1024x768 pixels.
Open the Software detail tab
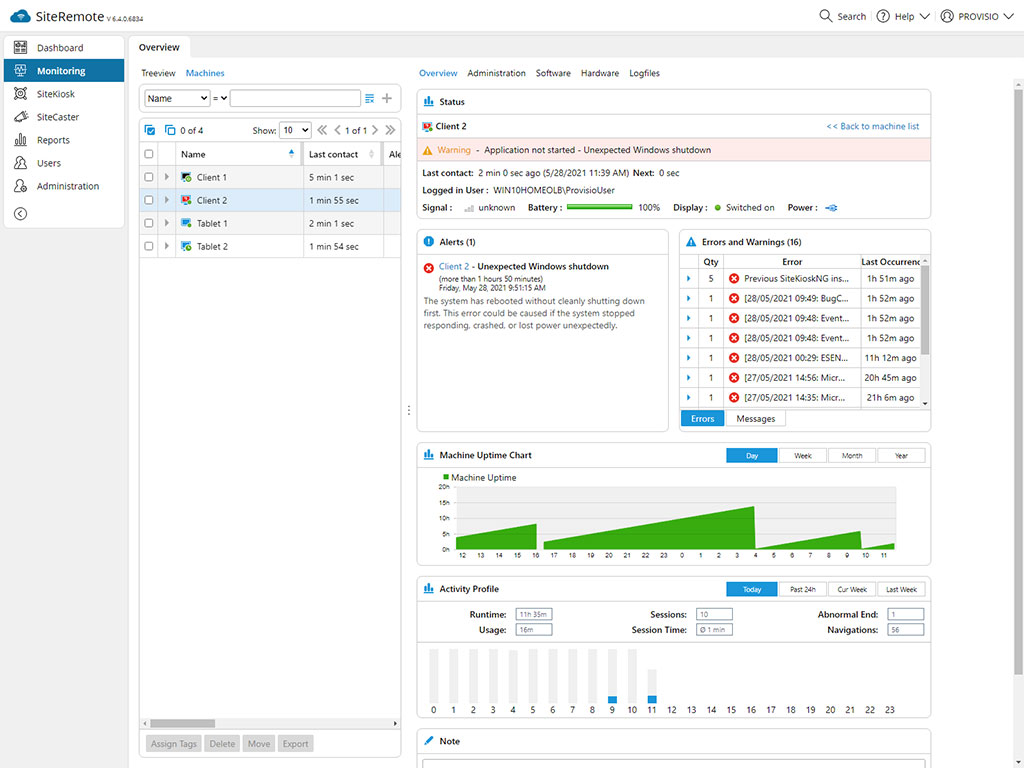pyautogui.click(x=553, y=72)
